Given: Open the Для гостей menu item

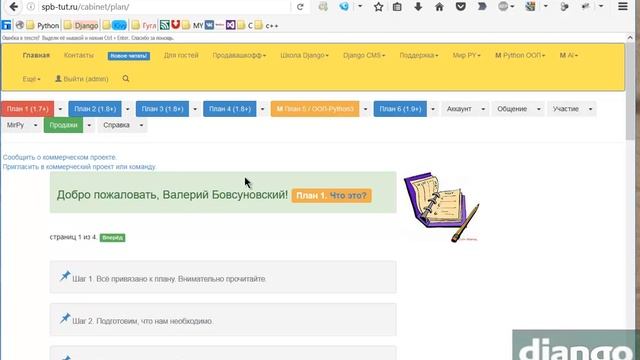Looking at the screenshot, I should [x=181, y=55].
